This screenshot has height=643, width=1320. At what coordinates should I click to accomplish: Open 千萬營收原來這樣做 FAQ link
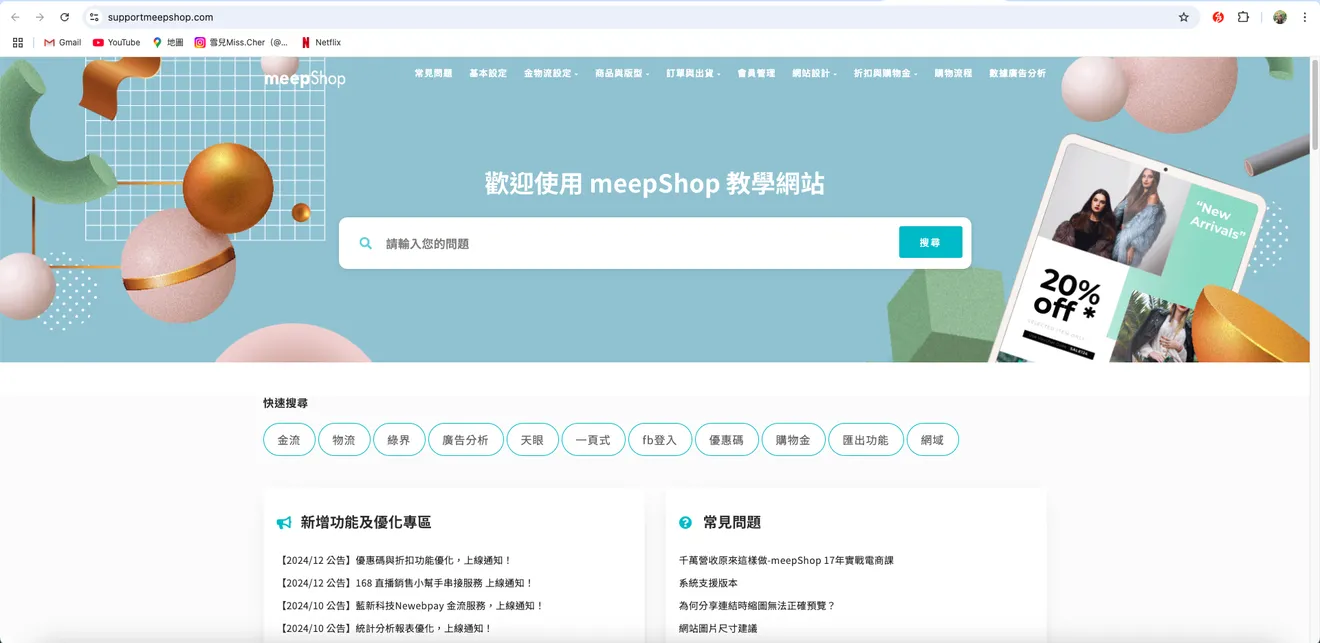coord(786,561)
